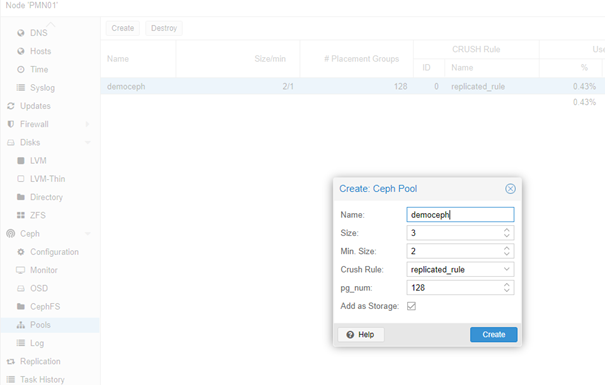605x385 pixels.
Task: Click the Ceph icon in sidebar
Action: [11, 233]
